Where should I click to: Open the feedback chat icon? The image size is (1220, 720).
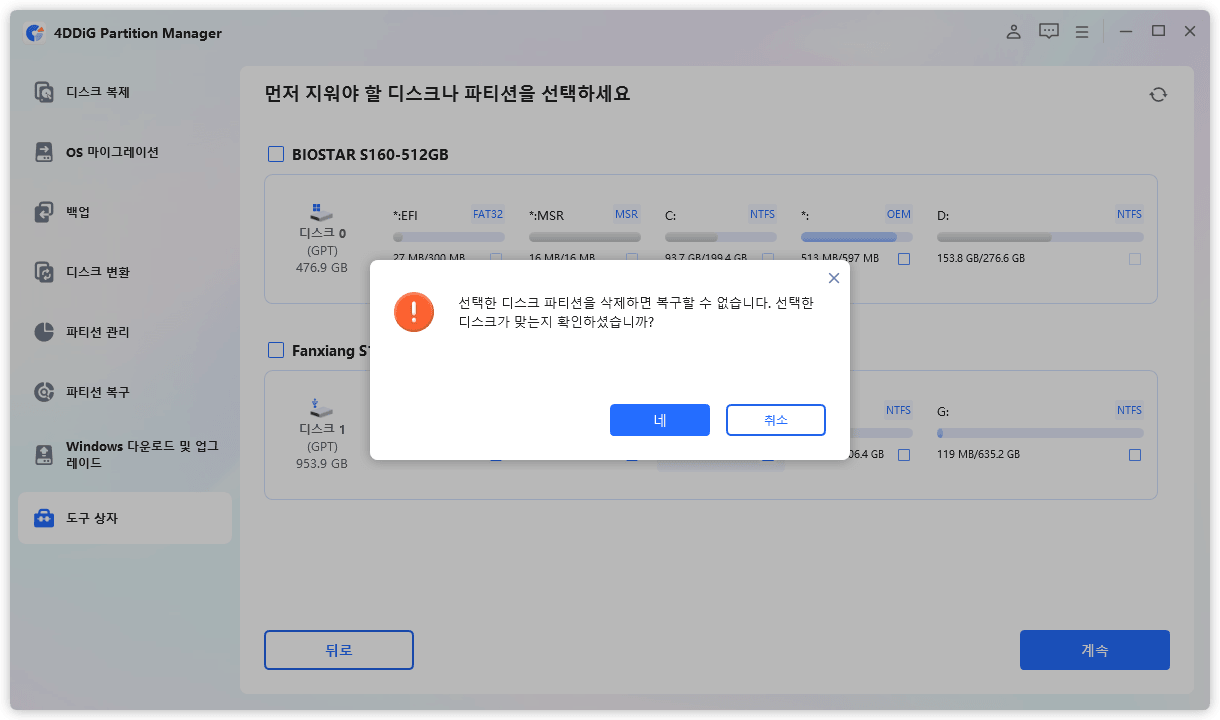pyautogui.click(x=1048, y=32)
